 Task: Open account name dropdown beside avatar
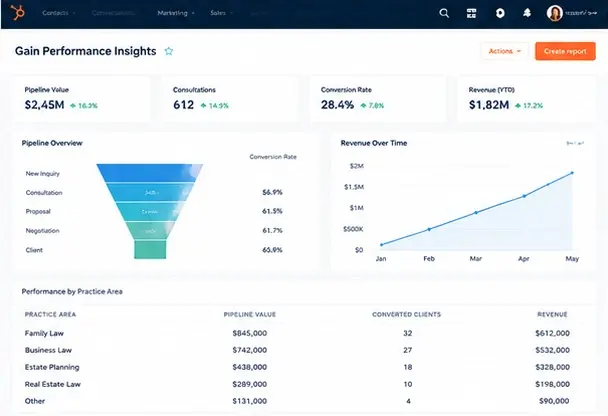pyautogui.click(x=581, y=13)
